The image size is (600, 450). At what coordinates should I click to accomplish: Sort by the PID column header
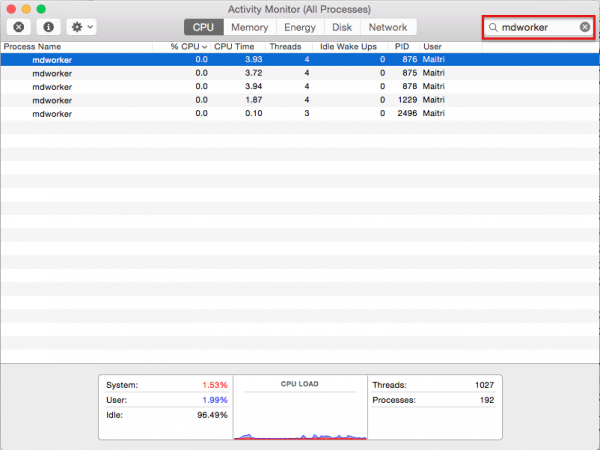click(x=401, y=47)
